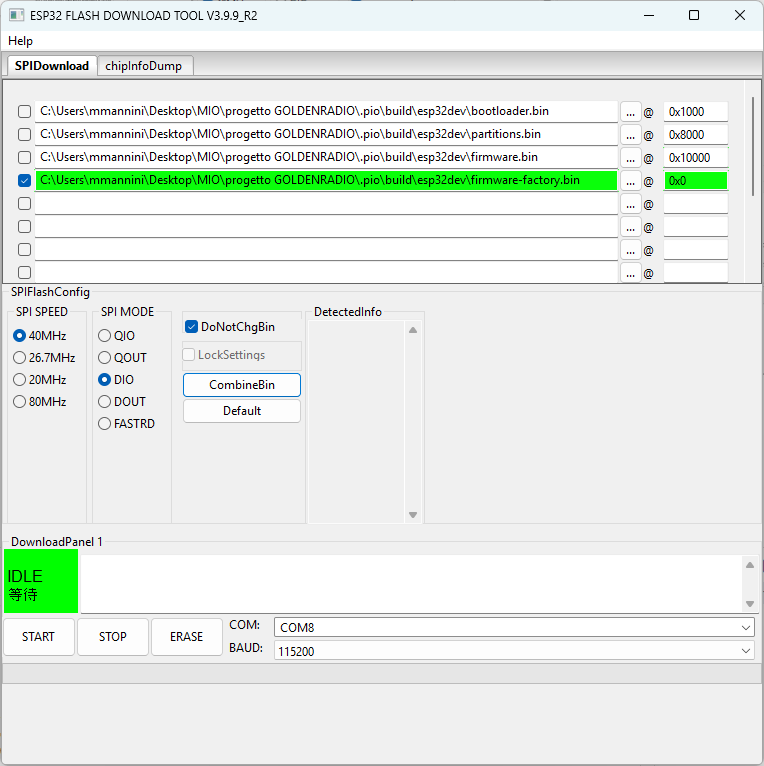Edit the green 0x0 address field

tap(696, 181)
